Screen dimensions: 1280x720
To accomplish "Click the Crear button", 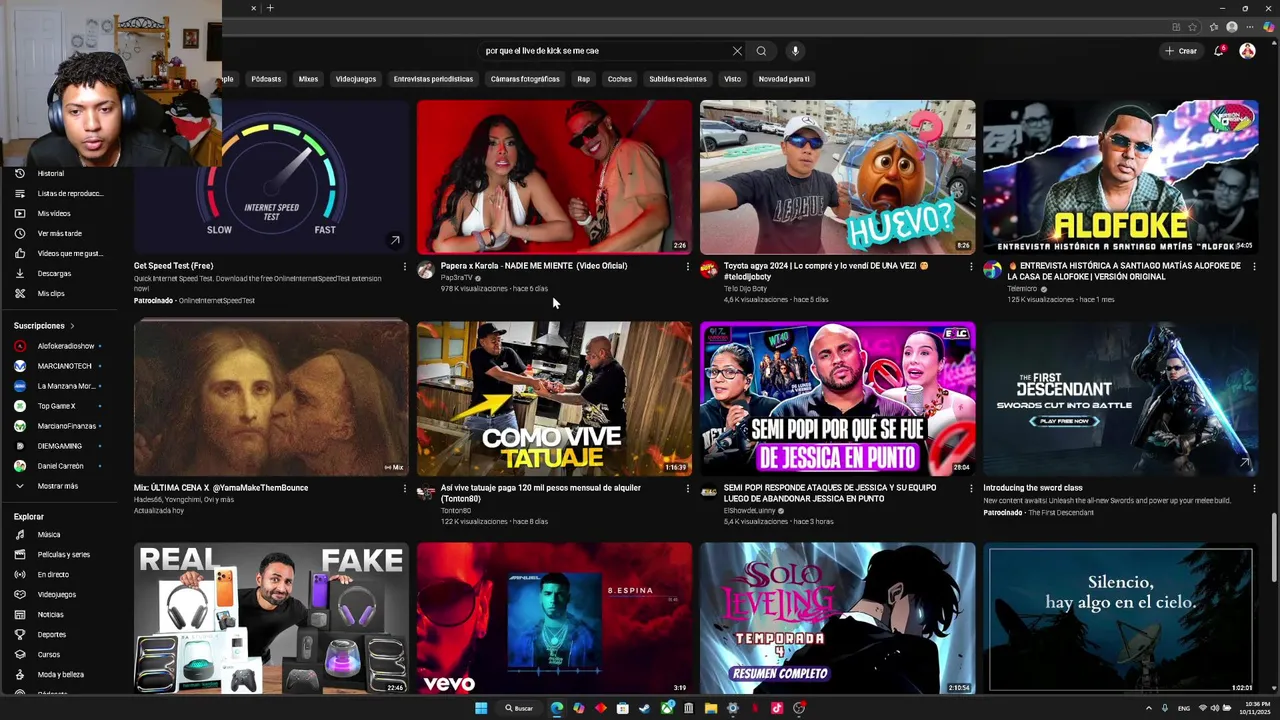I will tap(1181, 51).
